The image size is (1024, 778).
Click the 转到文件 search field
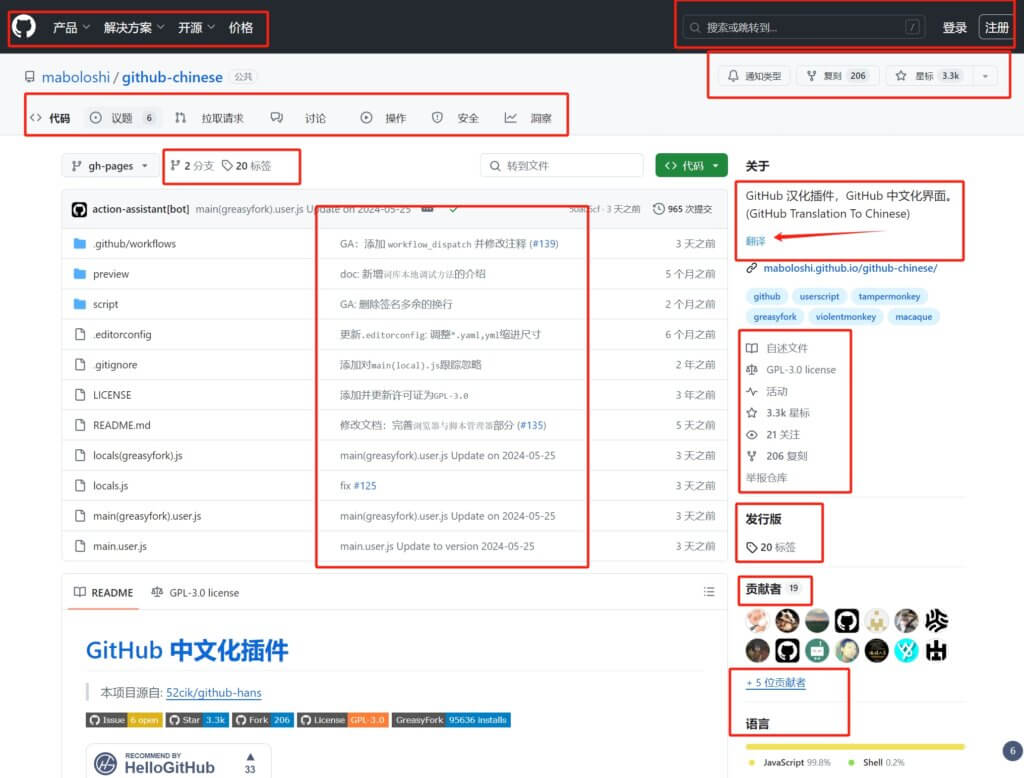pyautogui.click(x=562, y=165)
